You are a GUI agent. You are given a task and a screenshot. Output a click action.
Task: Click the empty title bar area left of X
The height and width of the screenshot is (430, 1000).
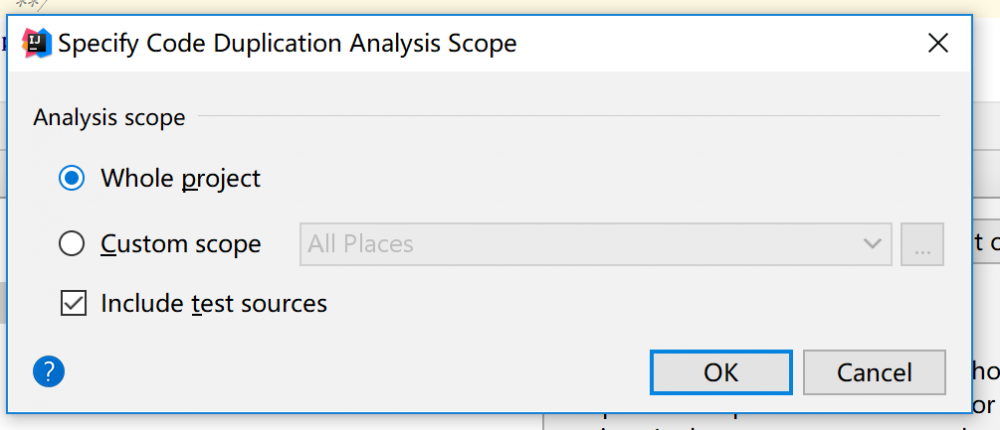pyautogui.click(x=720, y=43)
